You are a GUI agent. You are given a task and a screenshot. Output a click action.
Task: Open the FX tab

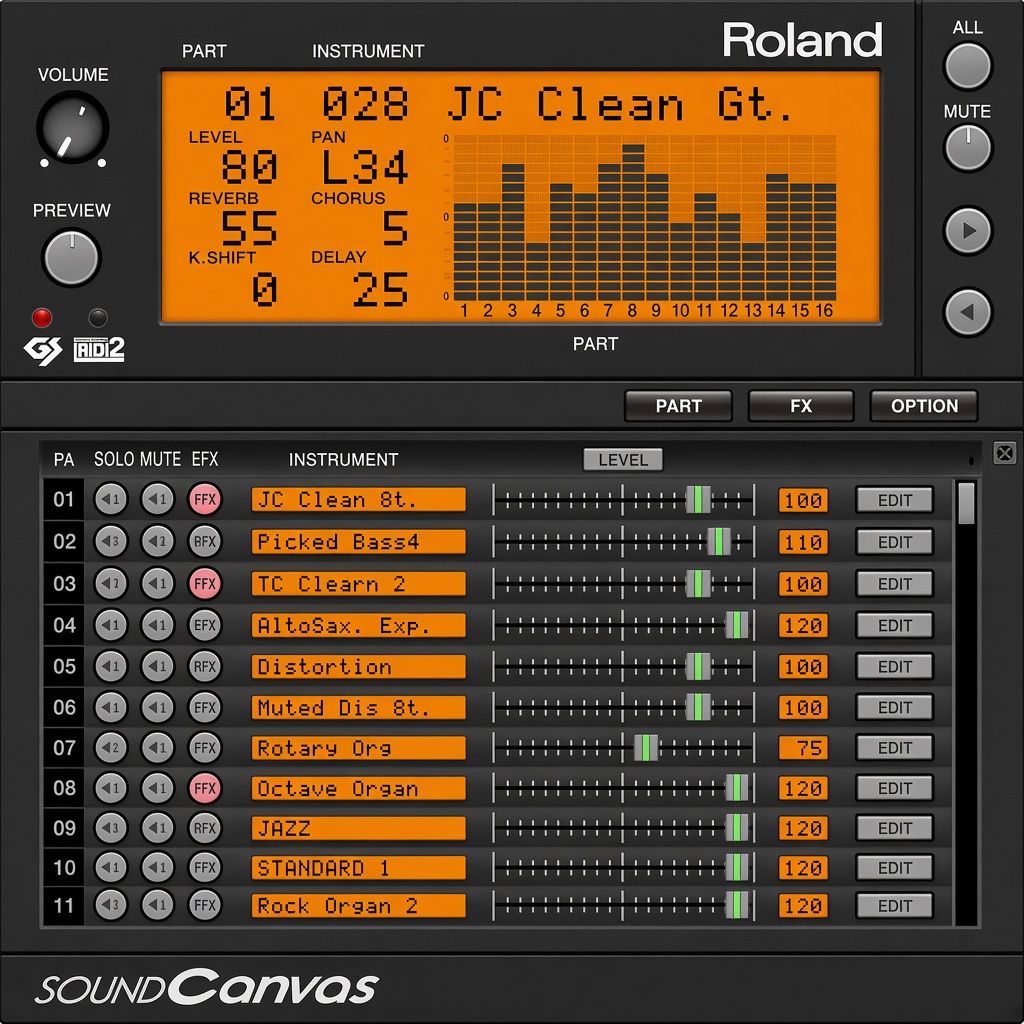click(x=801, y=406)
